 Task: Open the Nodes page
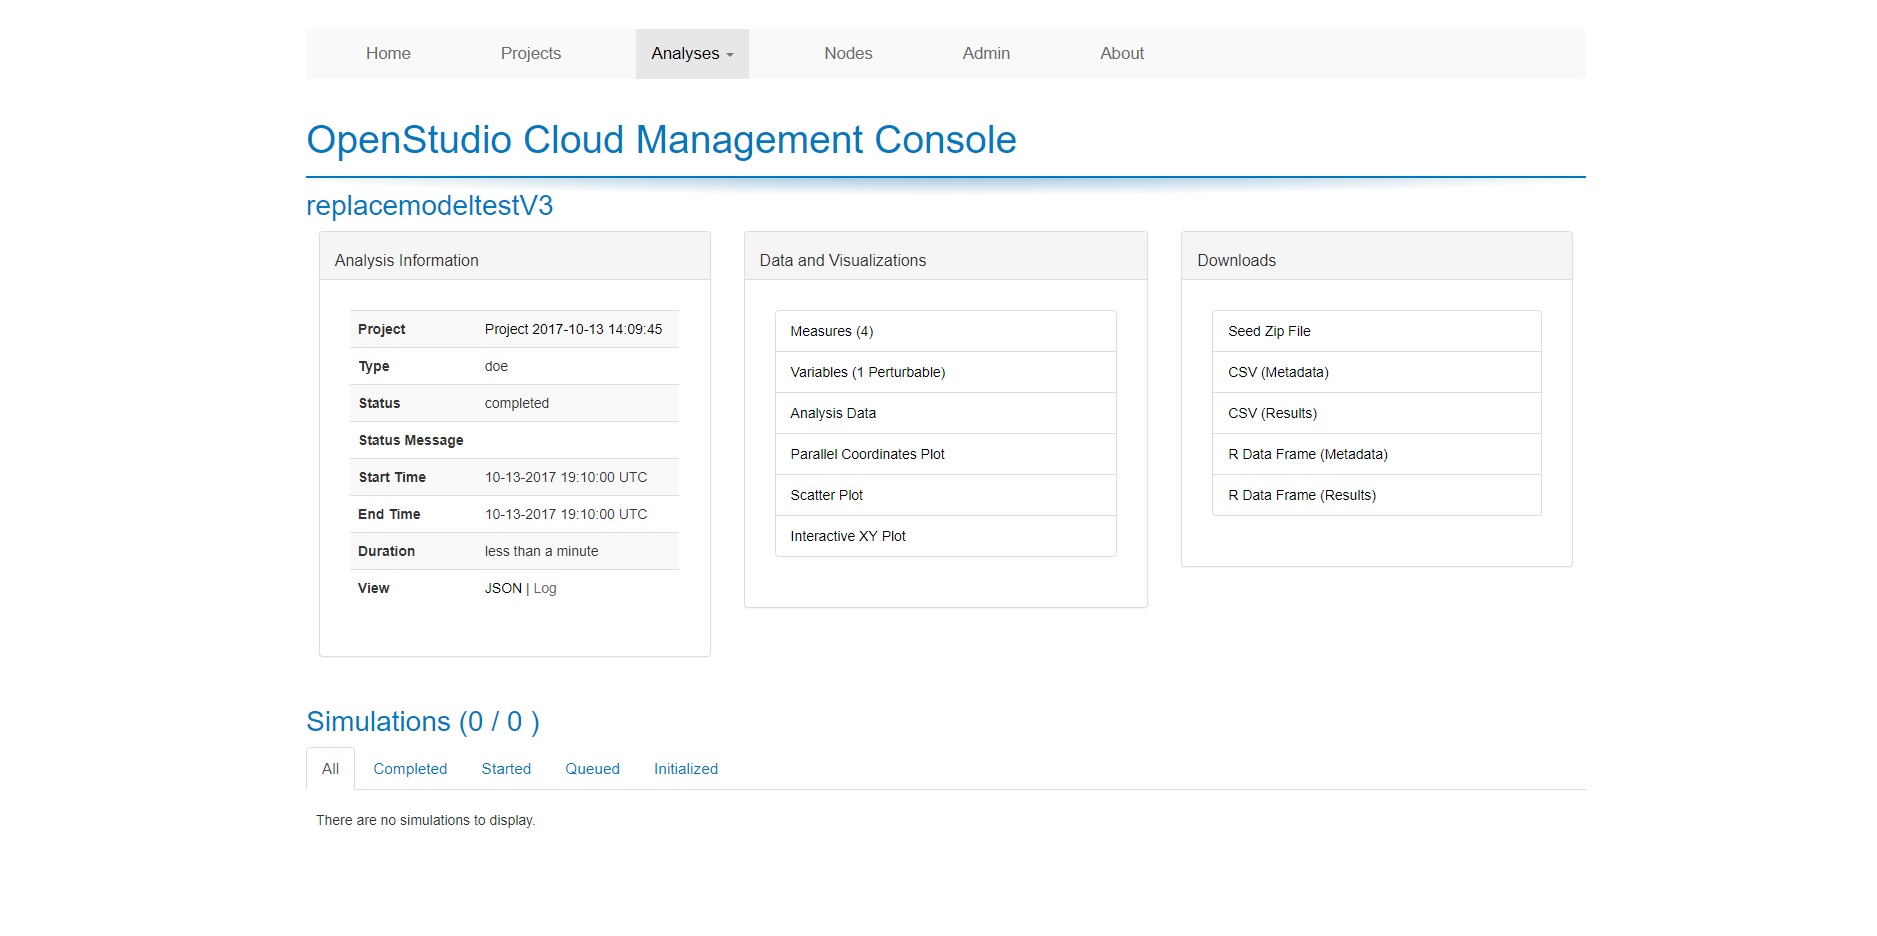(x=848, y=54)
